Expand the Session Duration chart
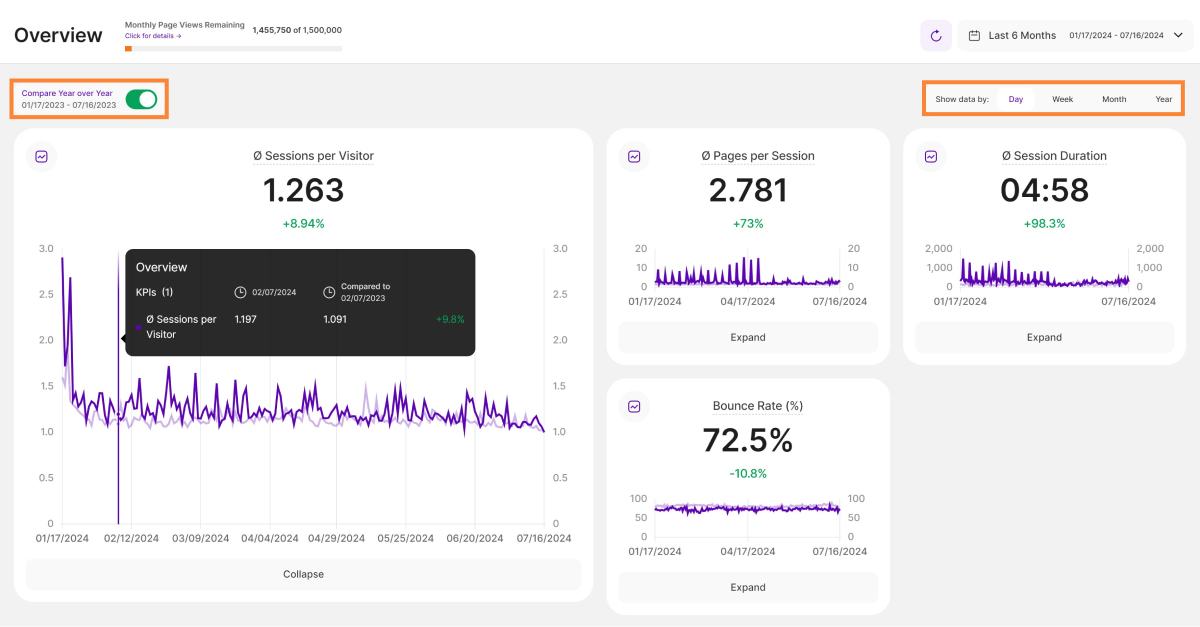The image size is (1200, 627). pos(1044,337)
